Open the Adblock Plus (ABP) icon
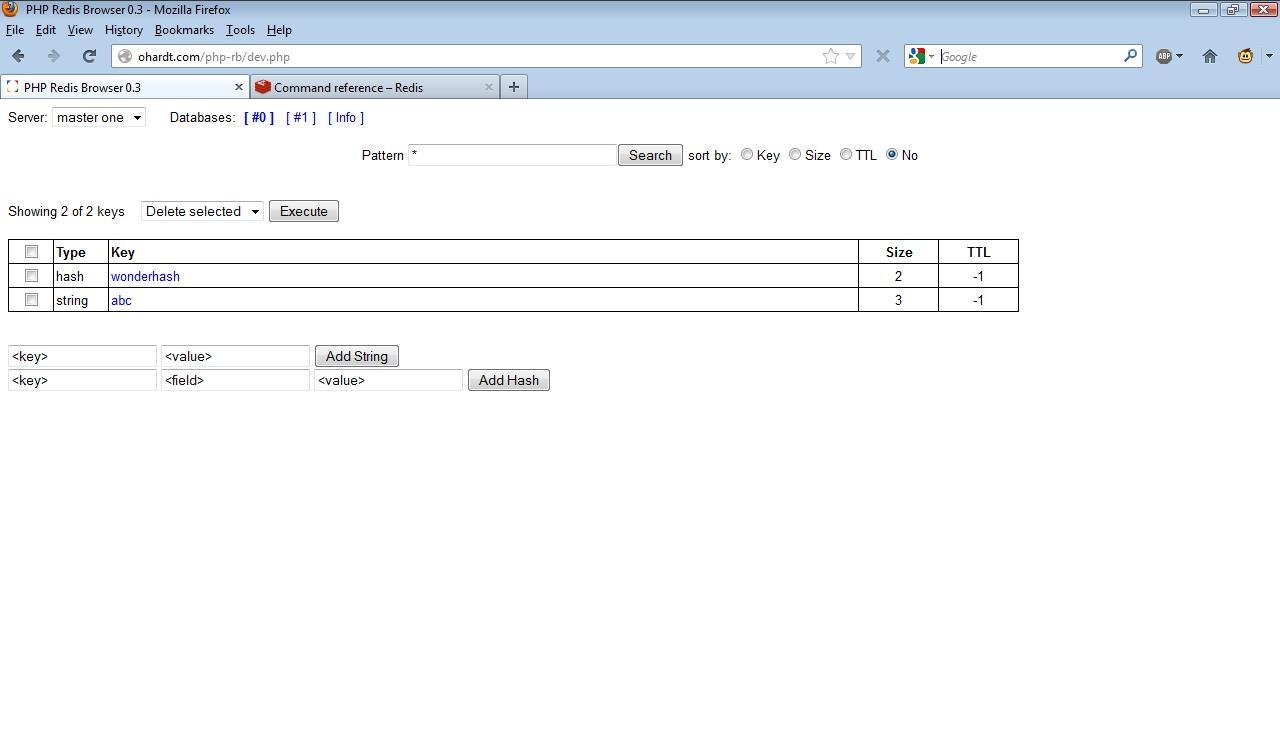This screenshot has width=1280, height=745. (x=1163, y=56)
